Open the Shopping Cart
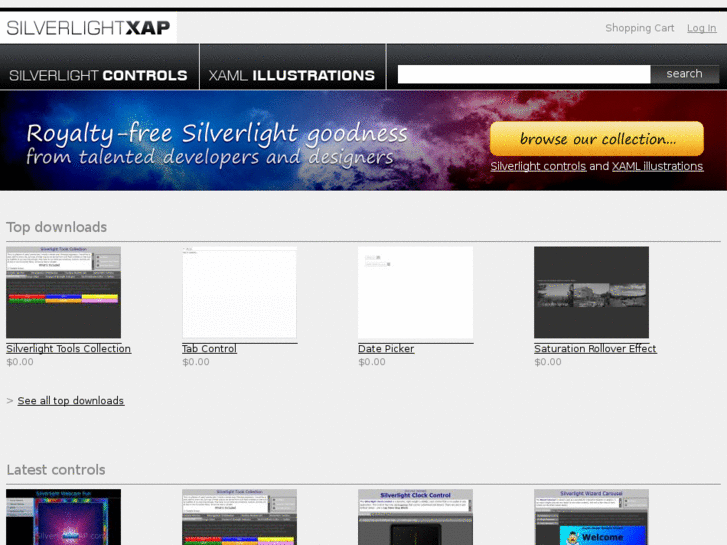 639,28
